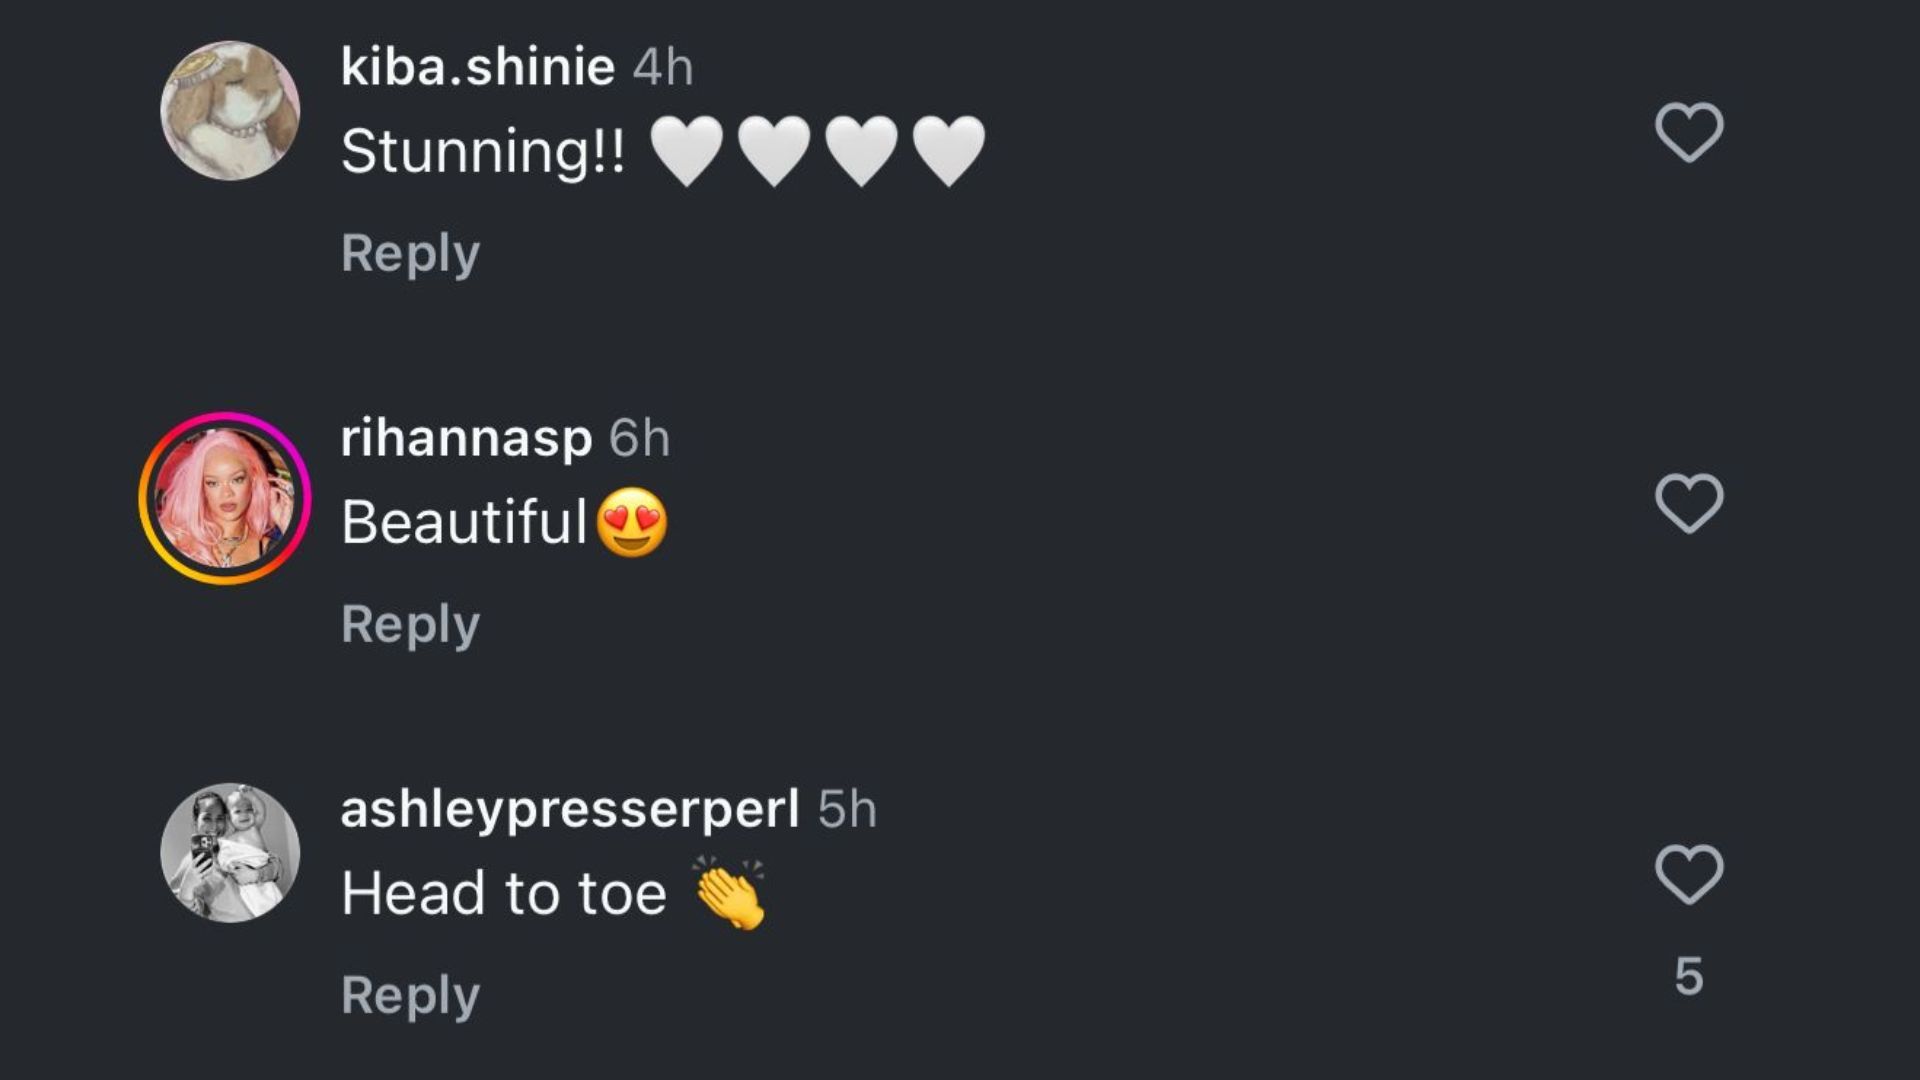Open the rihannasp username link

tap(466, 439)
